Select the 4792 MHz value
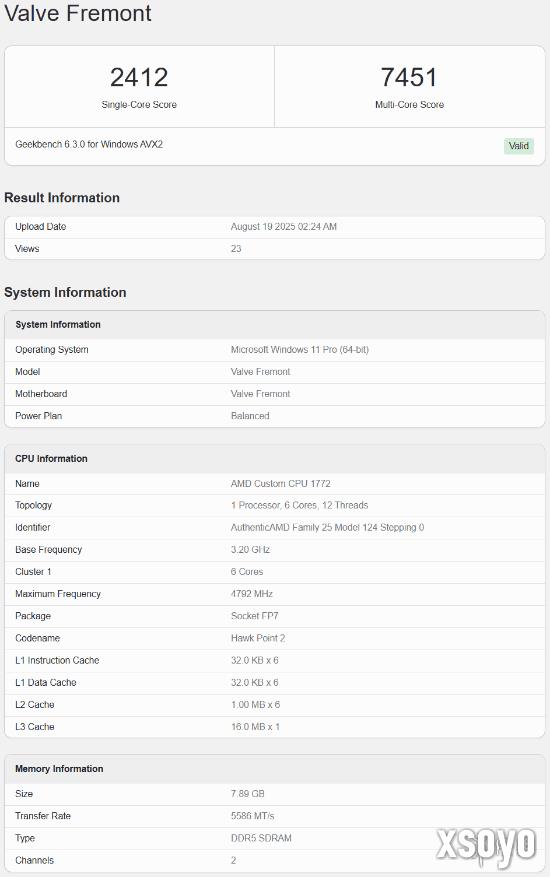This screenshot has height=877, width=550. 252,594
